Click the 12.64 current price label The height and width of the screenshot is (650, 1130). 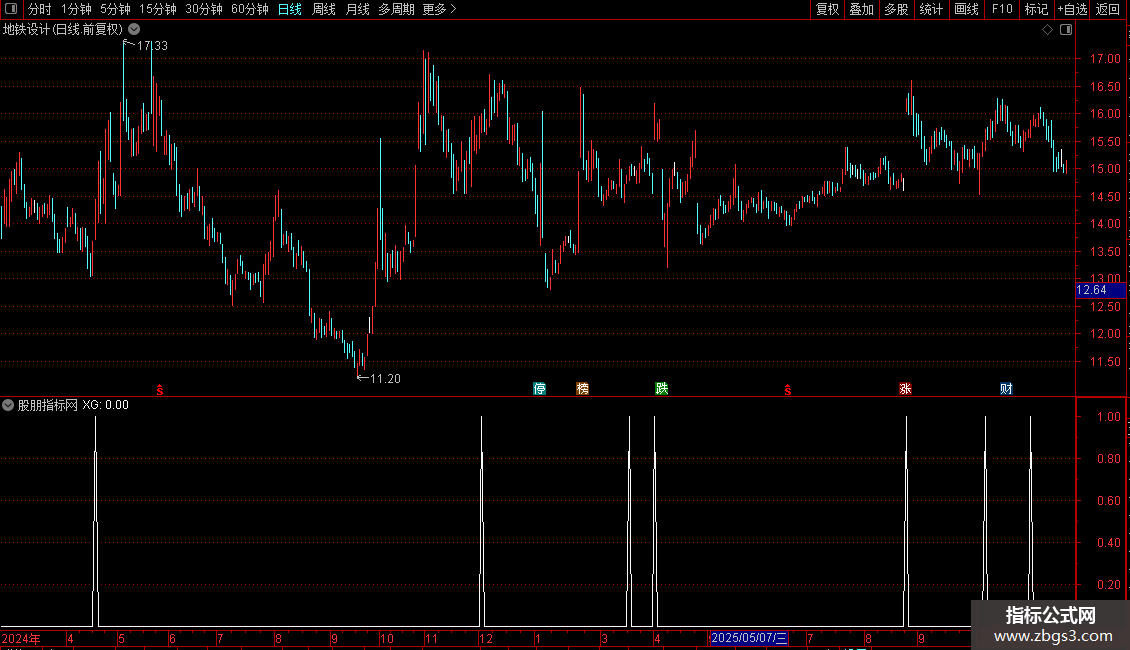pos(1100,290)
